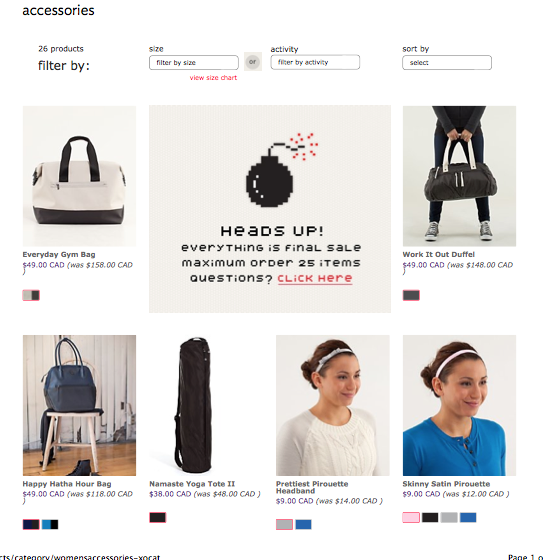Pick the black Namaste Yoga Tote II swatch

coord(158,518)
